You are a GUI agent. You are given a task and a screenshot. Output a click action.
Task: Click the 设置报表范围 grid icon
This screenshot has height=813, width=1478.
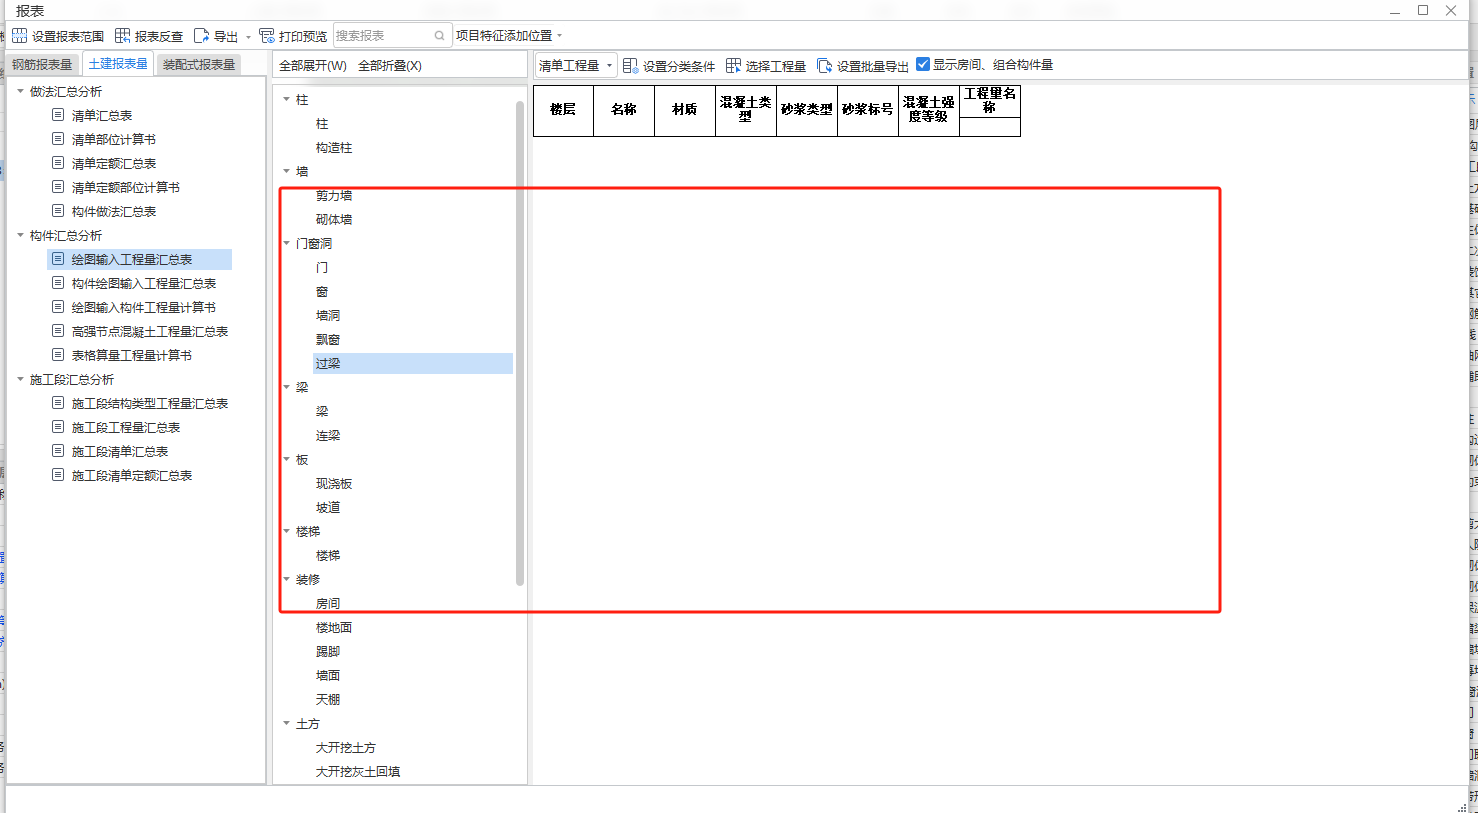19,36
